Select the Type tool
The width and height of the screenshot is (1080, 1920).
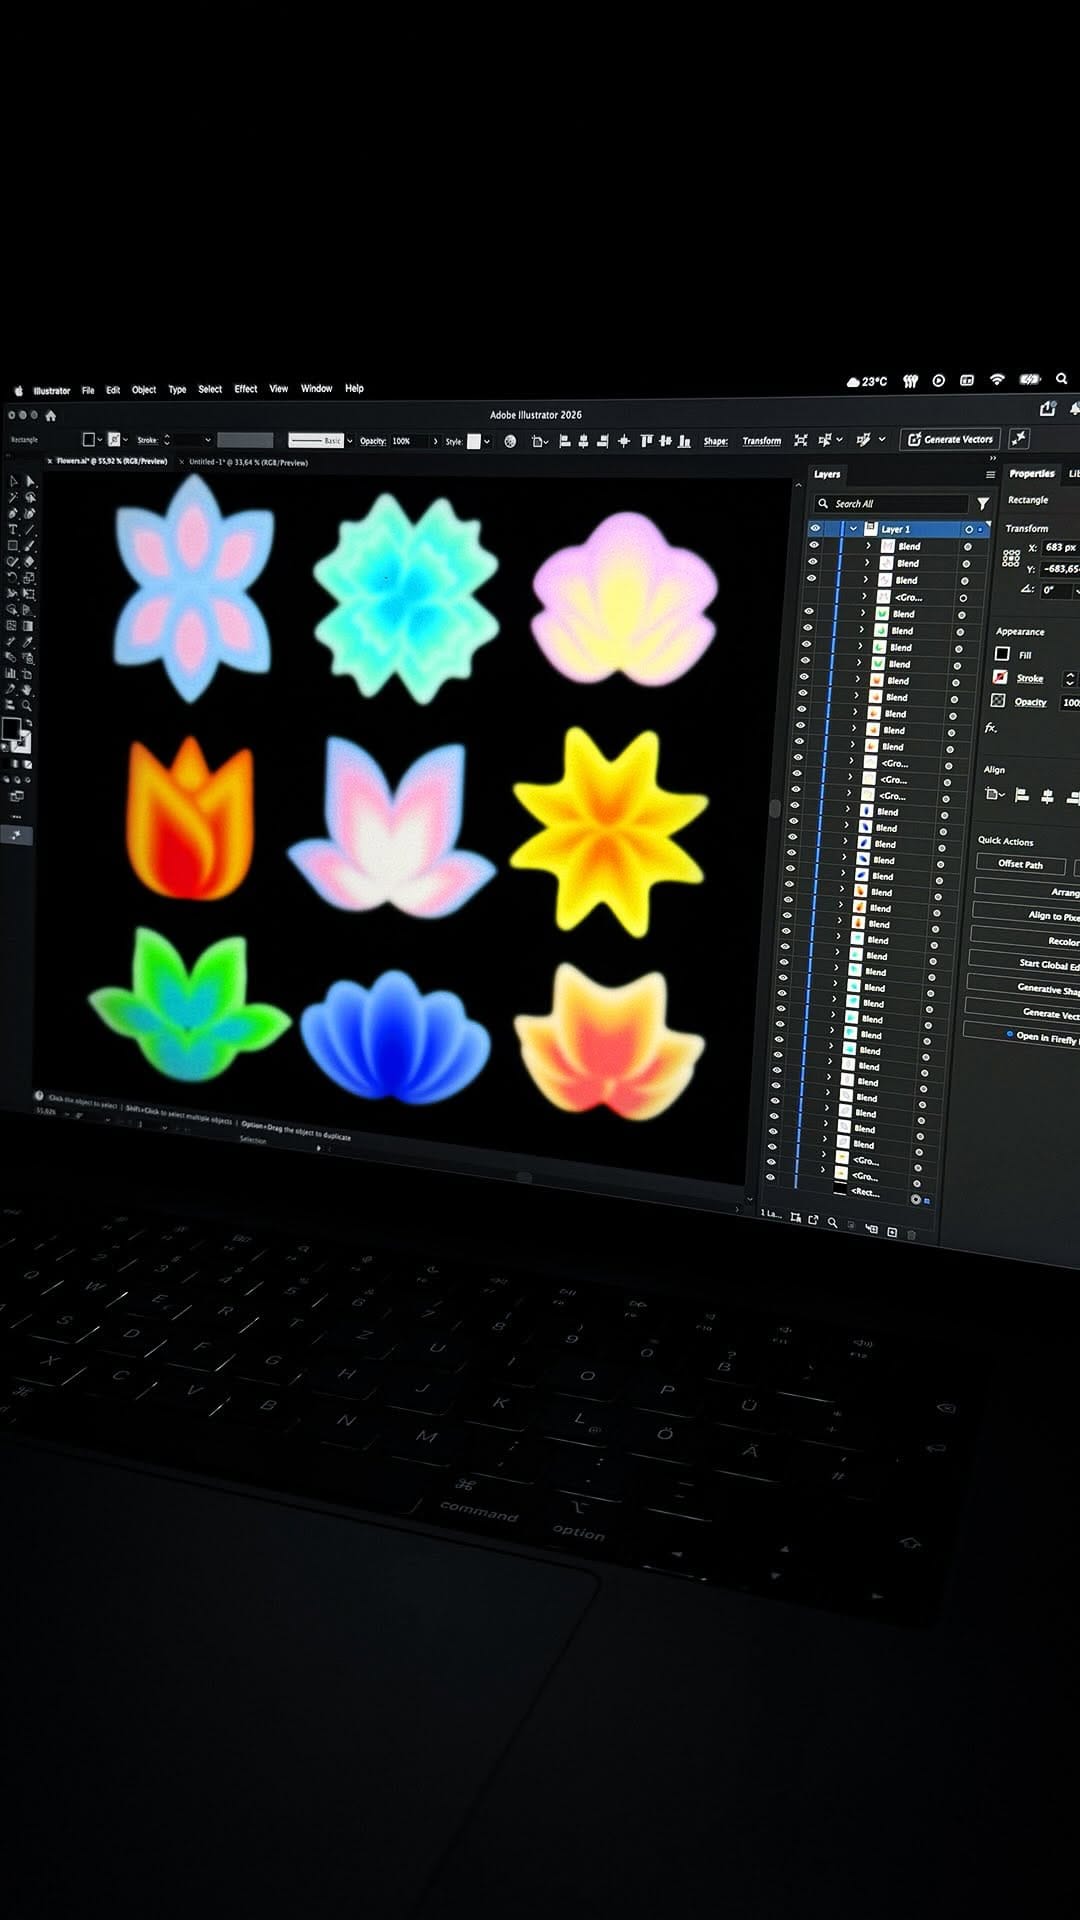(13, 529)
